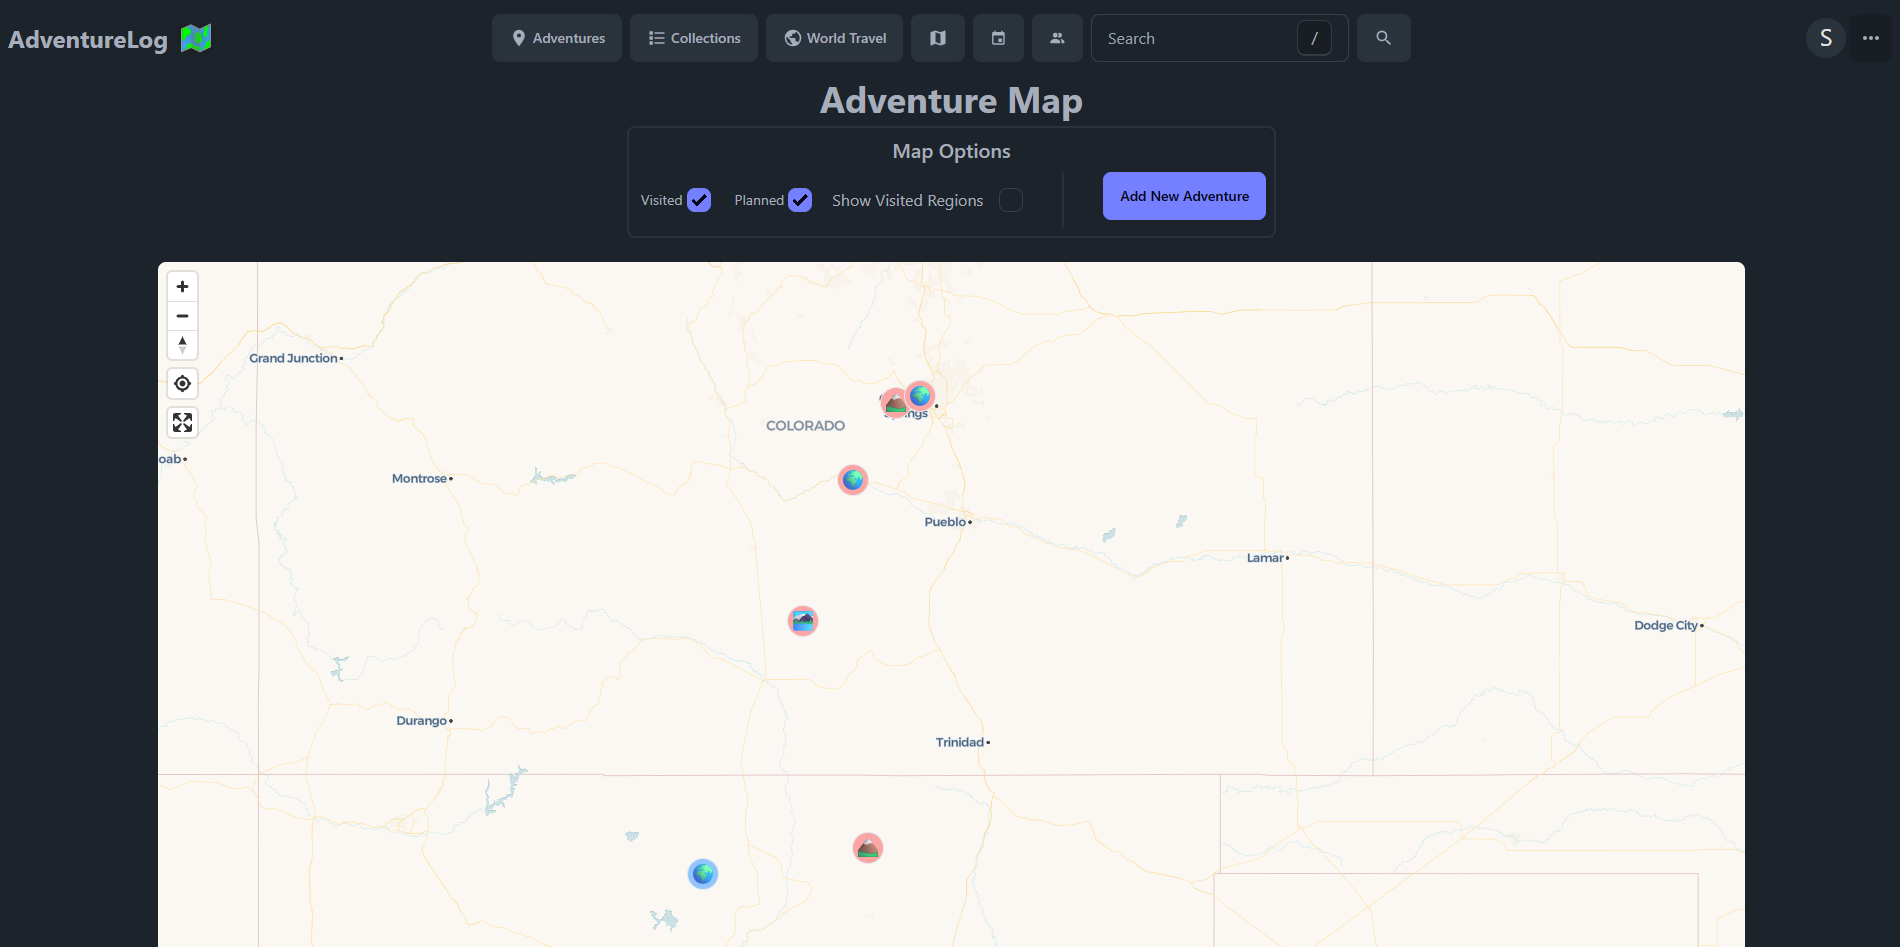Zoom in on the map
This screenshot has height=947, width=1900.
[x=182, y=286]
